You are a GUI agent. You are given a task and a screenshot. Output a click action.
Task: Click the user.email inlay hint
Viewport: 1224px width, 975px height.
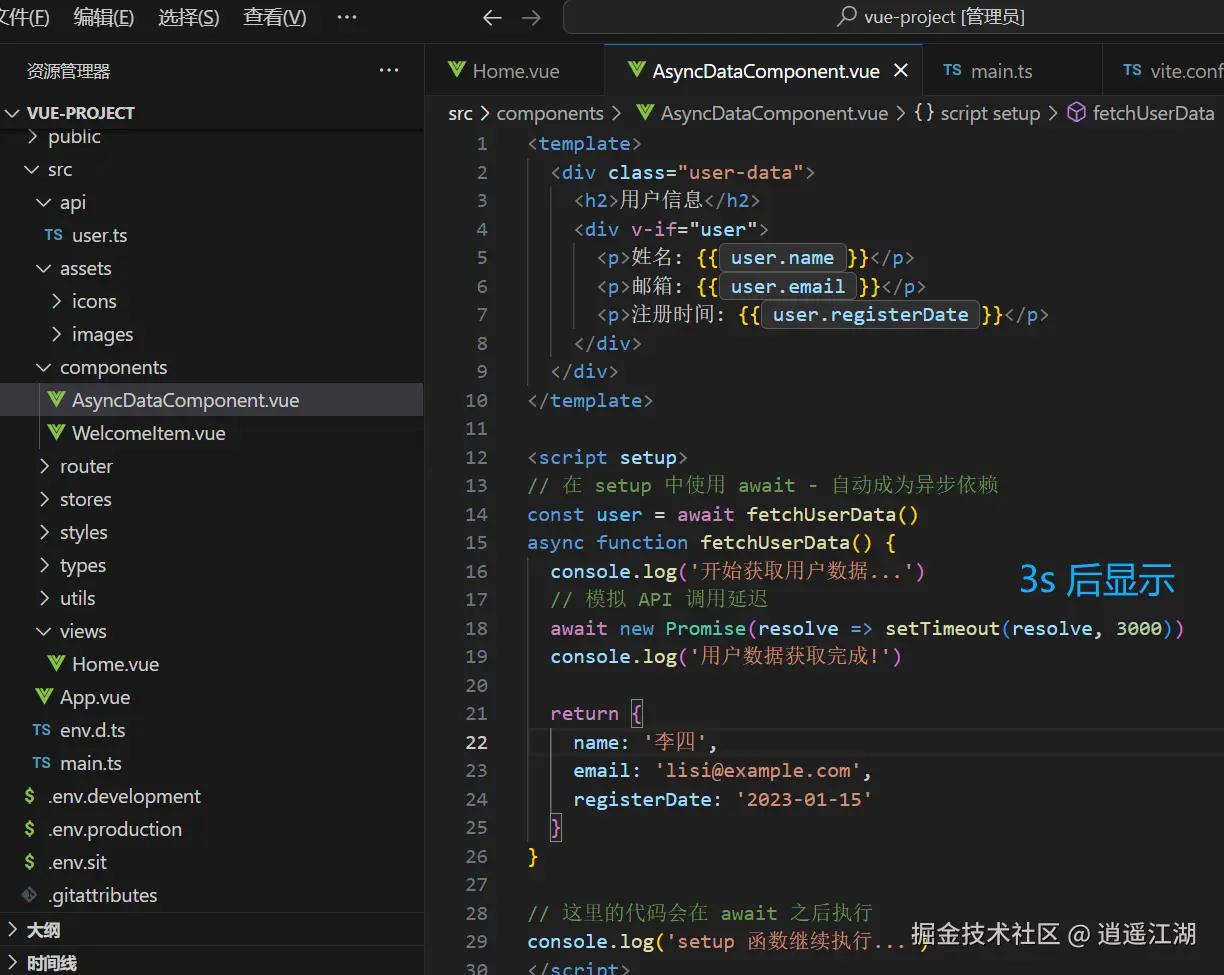coord(788,287)
